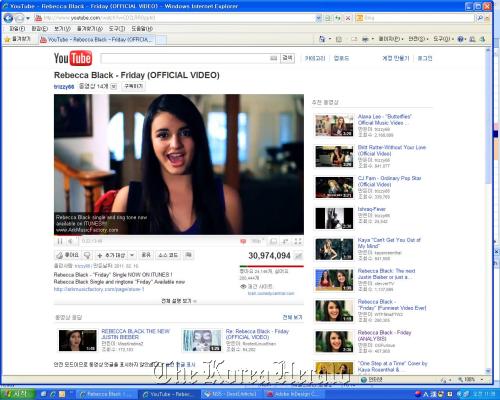Open the Re: Rebecca Black Friday response video

257,334
